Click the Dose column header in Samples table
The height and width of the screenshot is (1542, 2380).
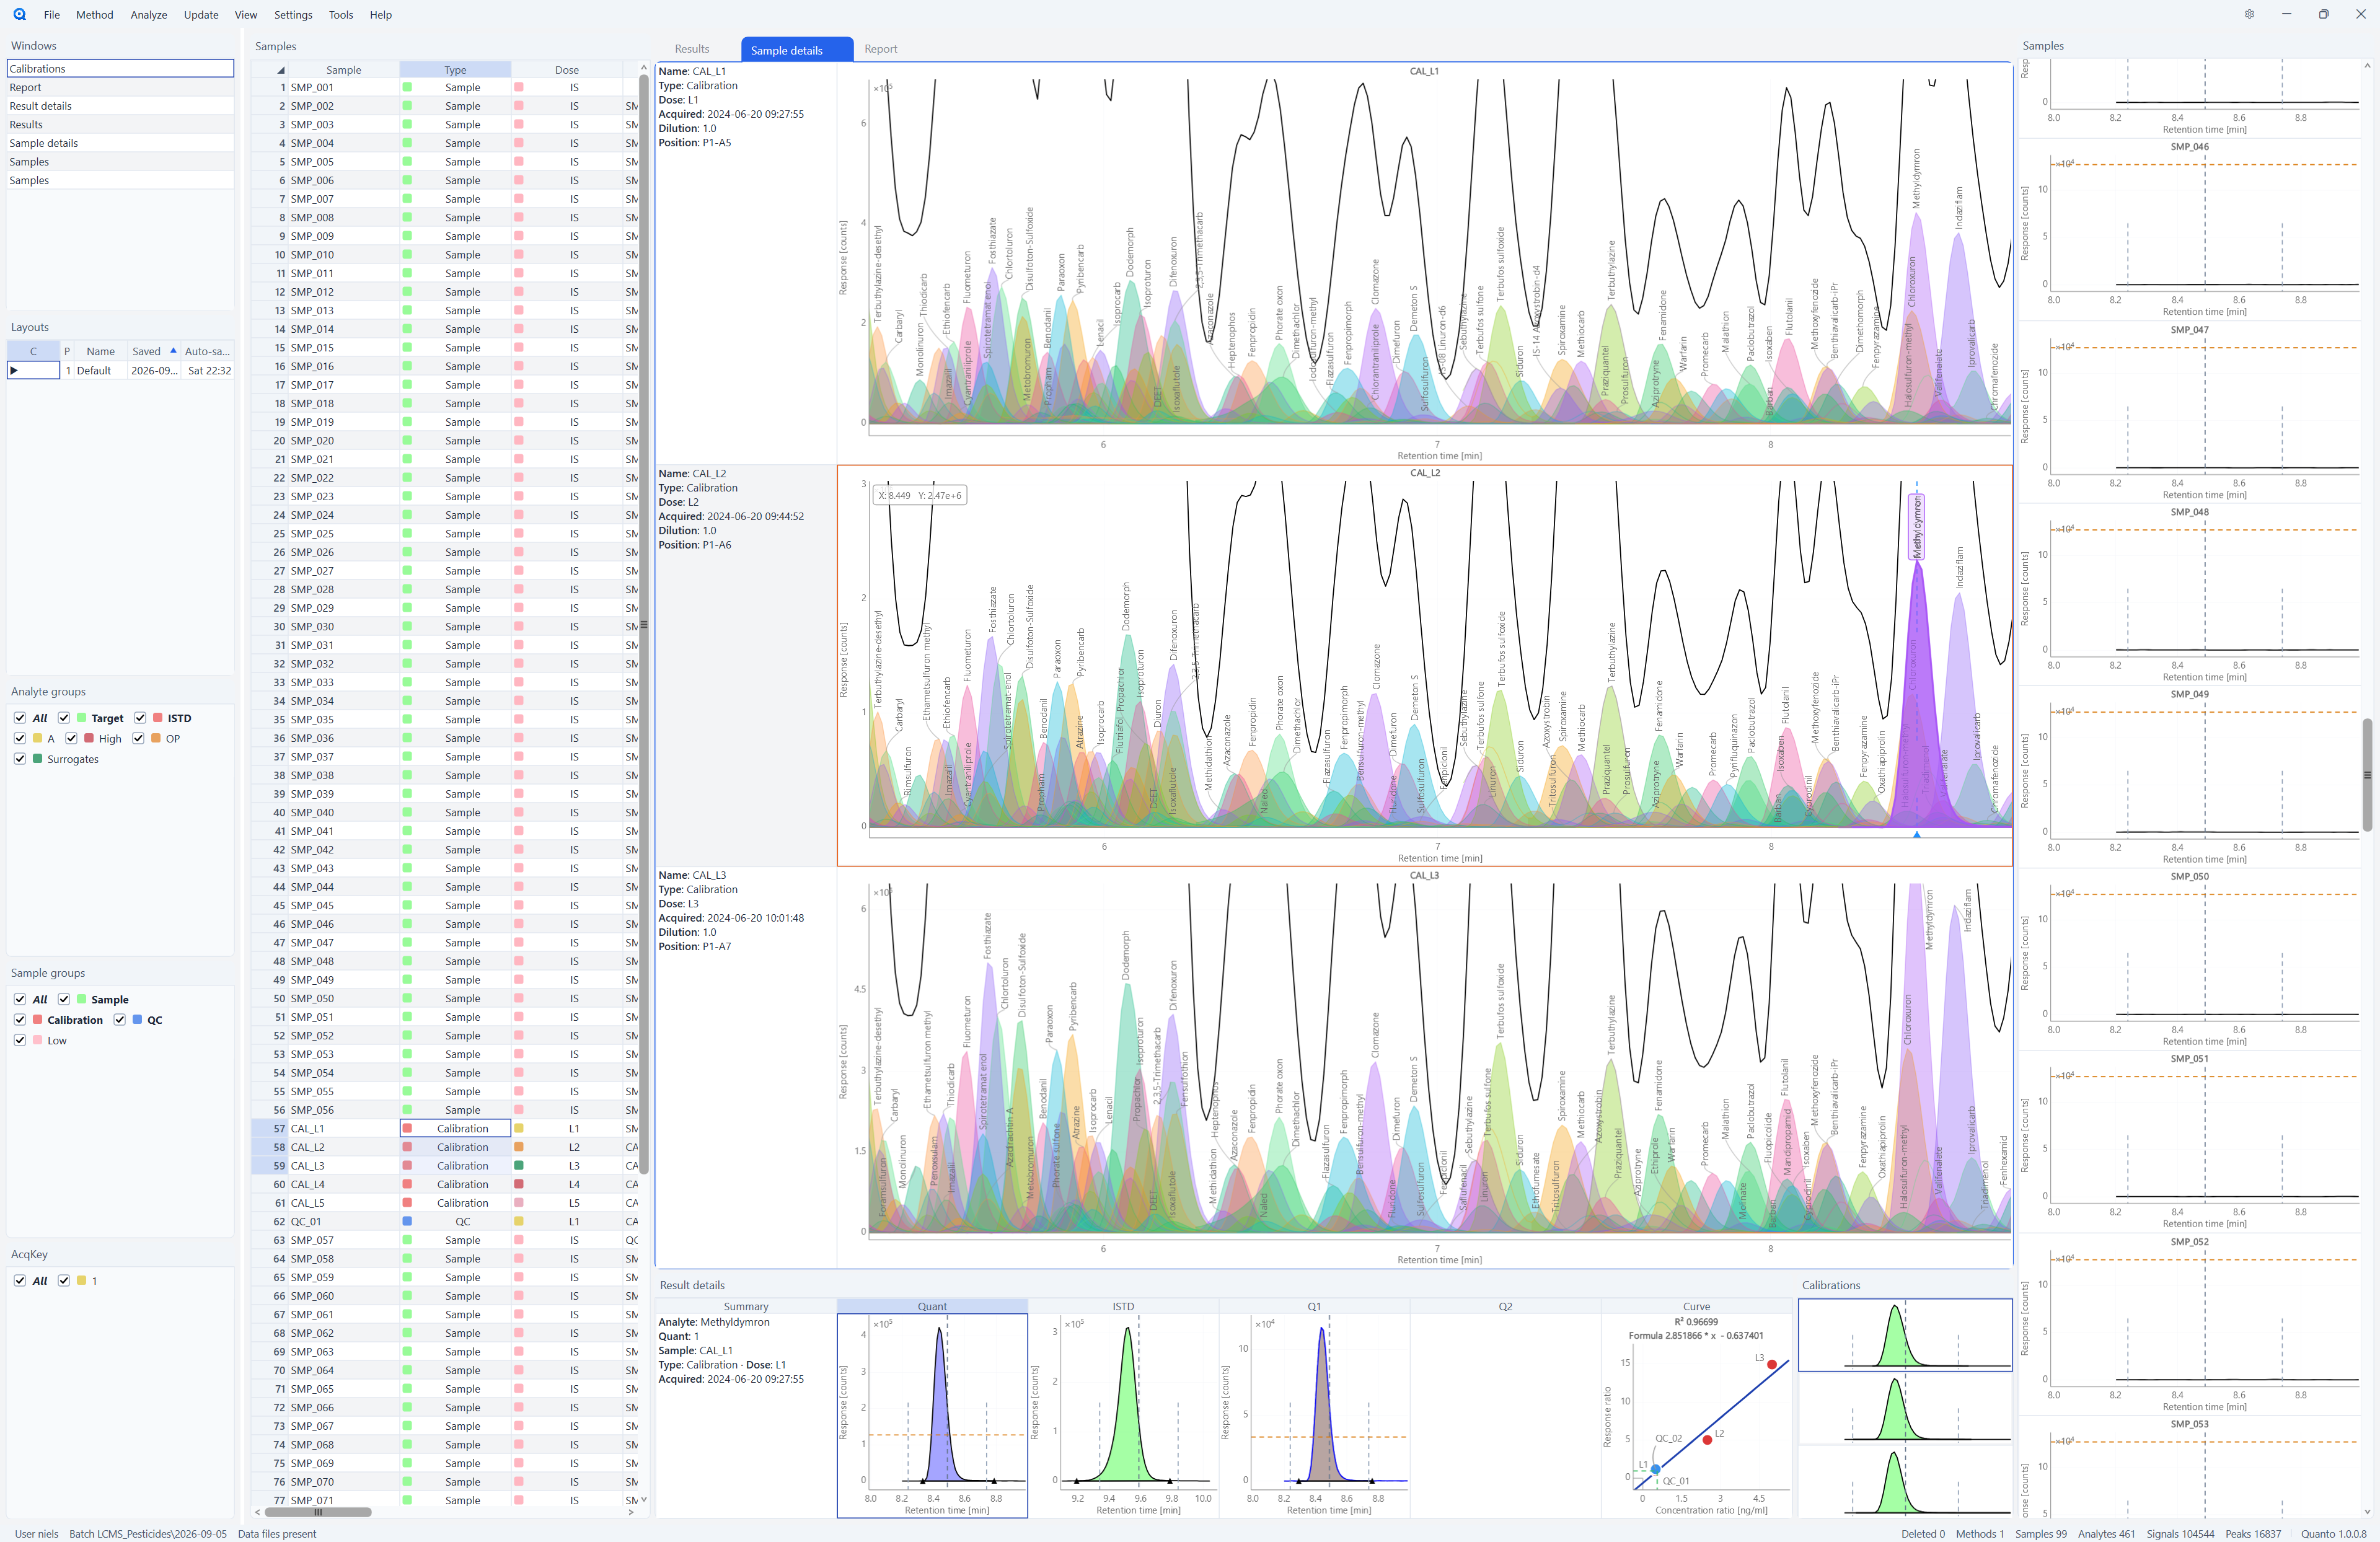(x=567, y=70)
